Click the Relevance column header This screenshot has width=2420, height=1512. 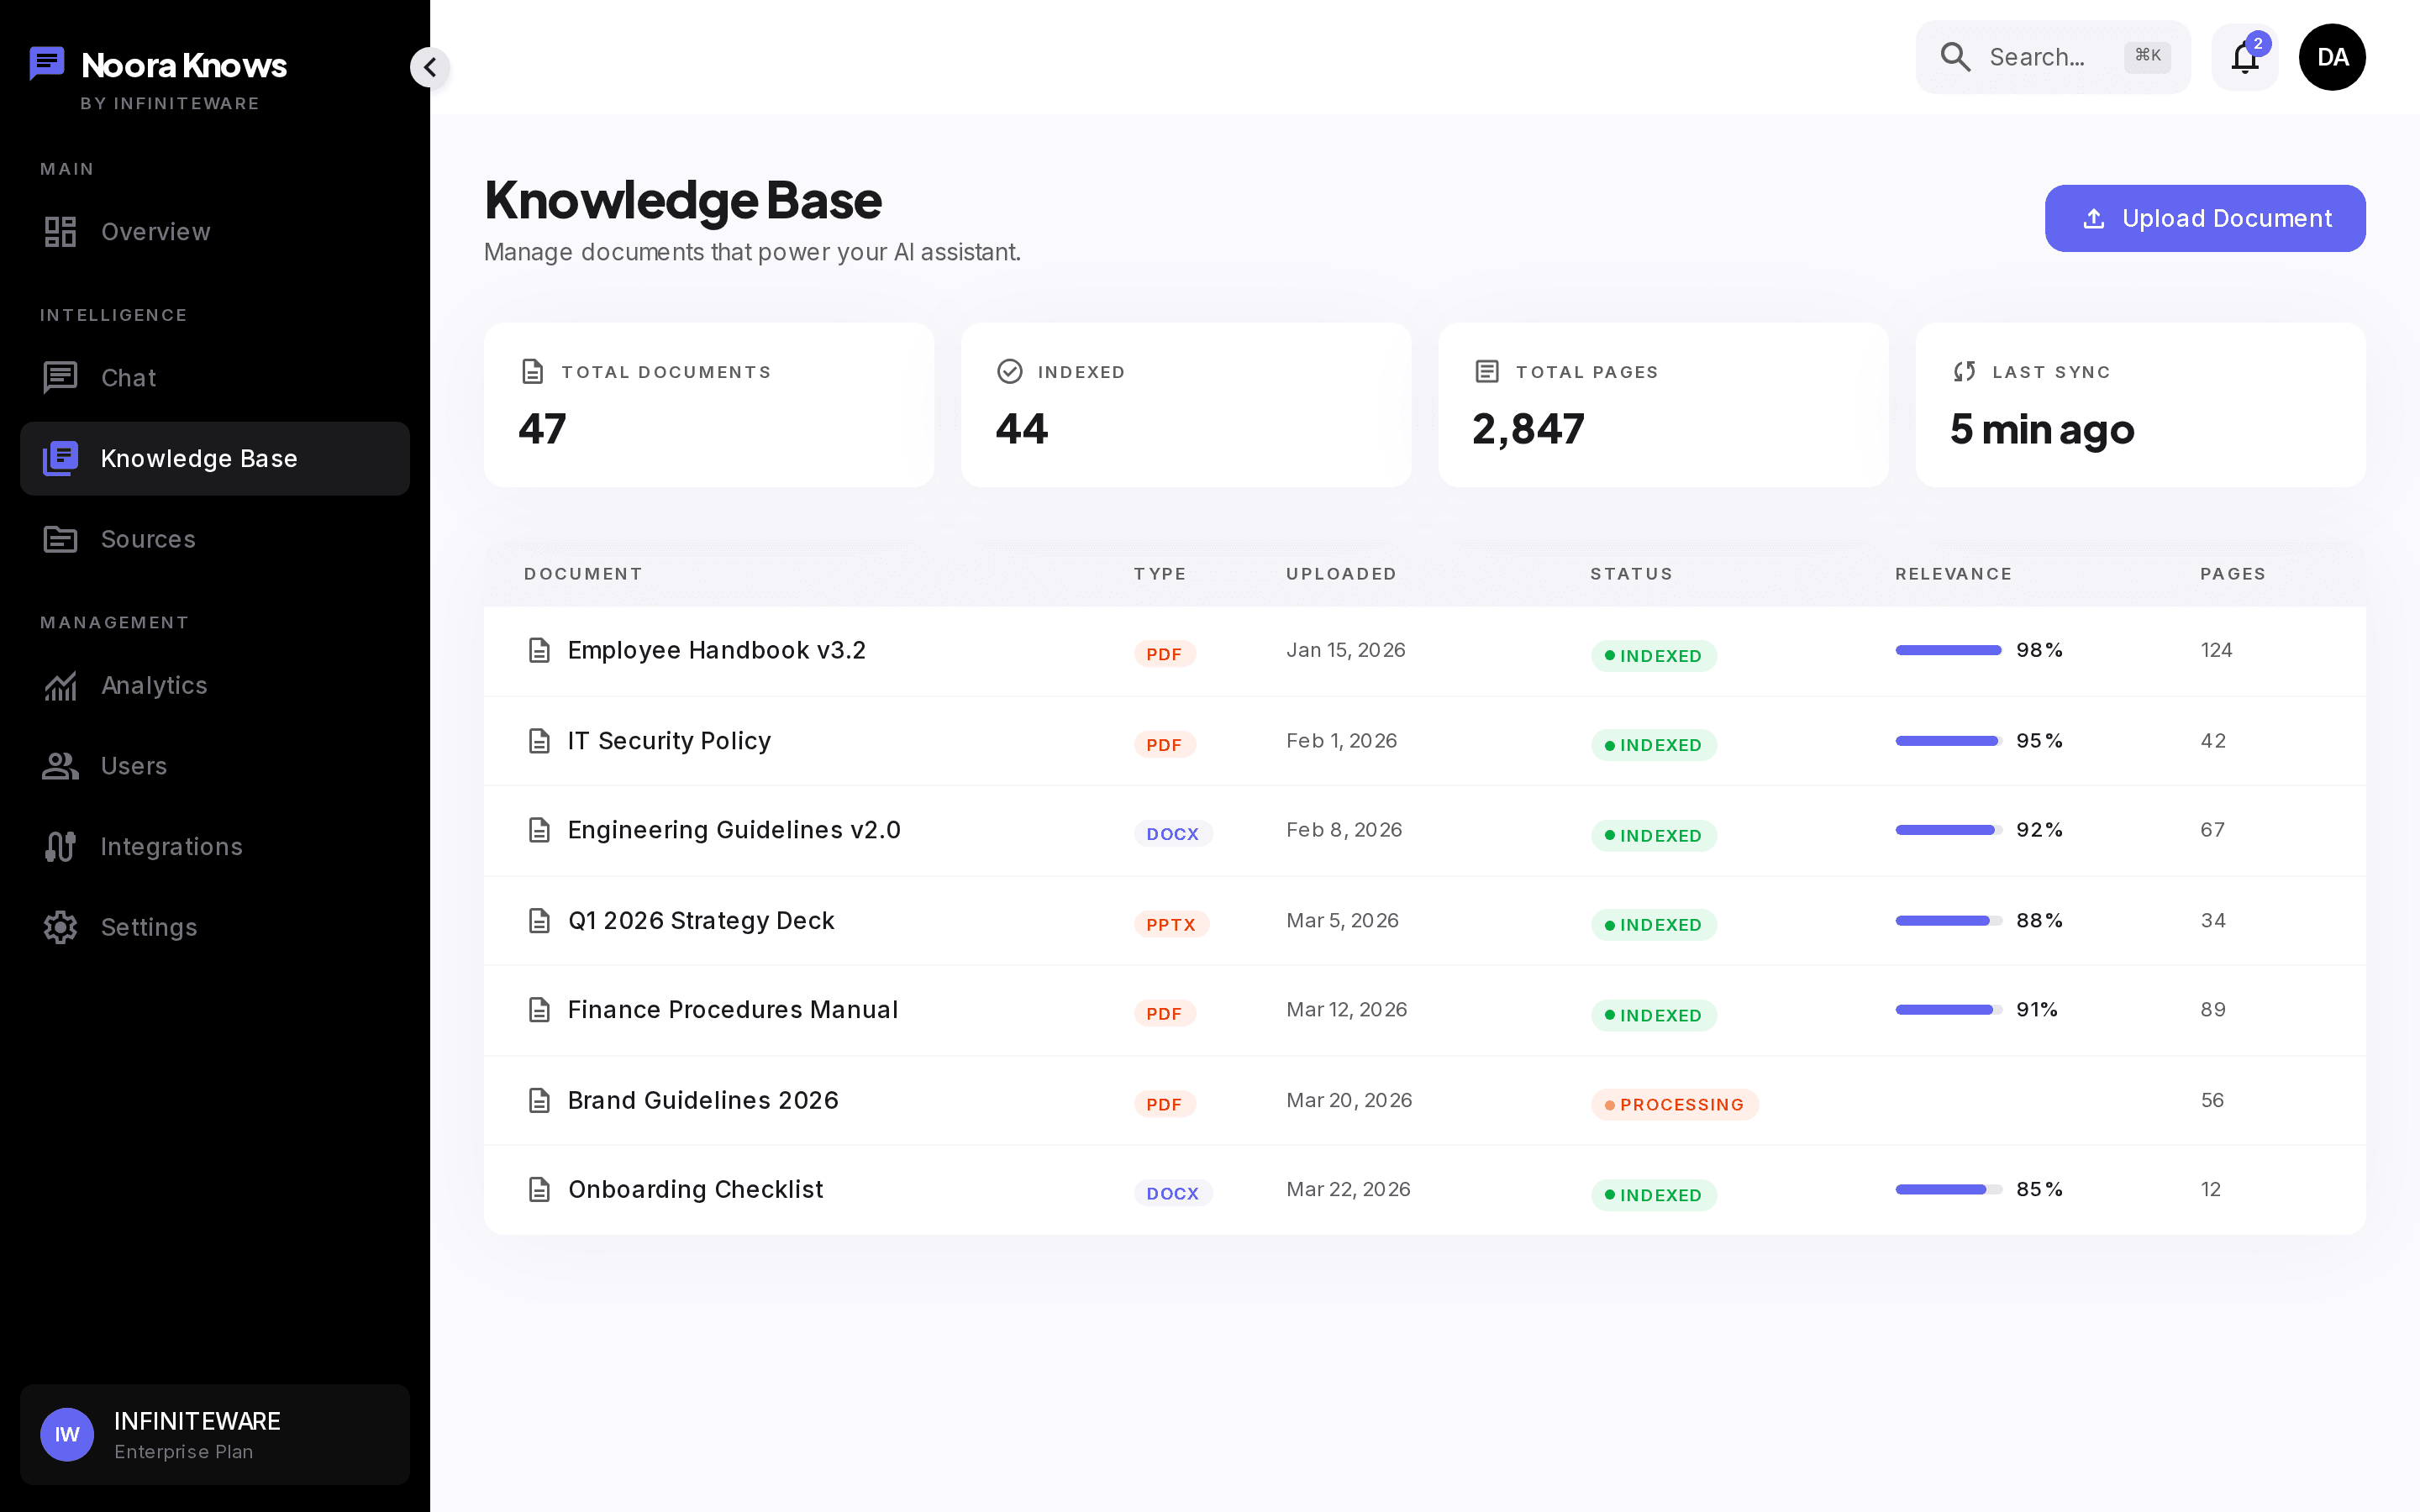(x=1953, y=574)
